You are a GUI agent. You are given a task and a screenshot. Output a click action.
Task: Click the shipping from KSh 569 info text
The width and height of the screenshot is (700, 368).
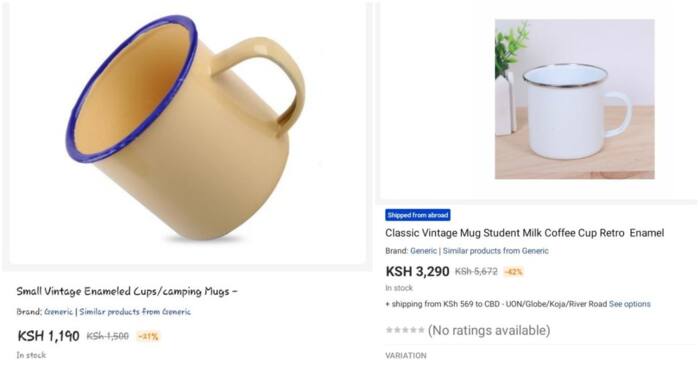click(496, 304)
